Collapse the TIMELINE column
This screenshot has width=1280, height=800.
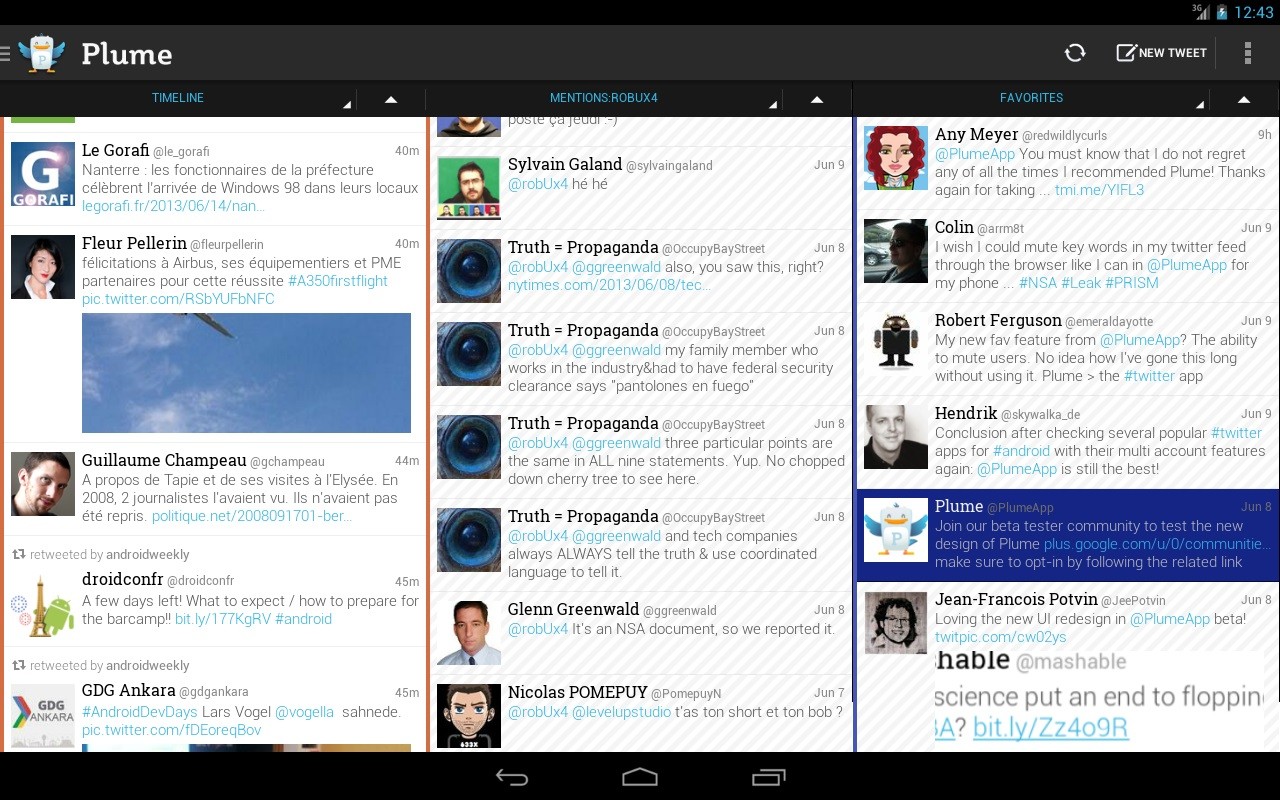[390, 99]
